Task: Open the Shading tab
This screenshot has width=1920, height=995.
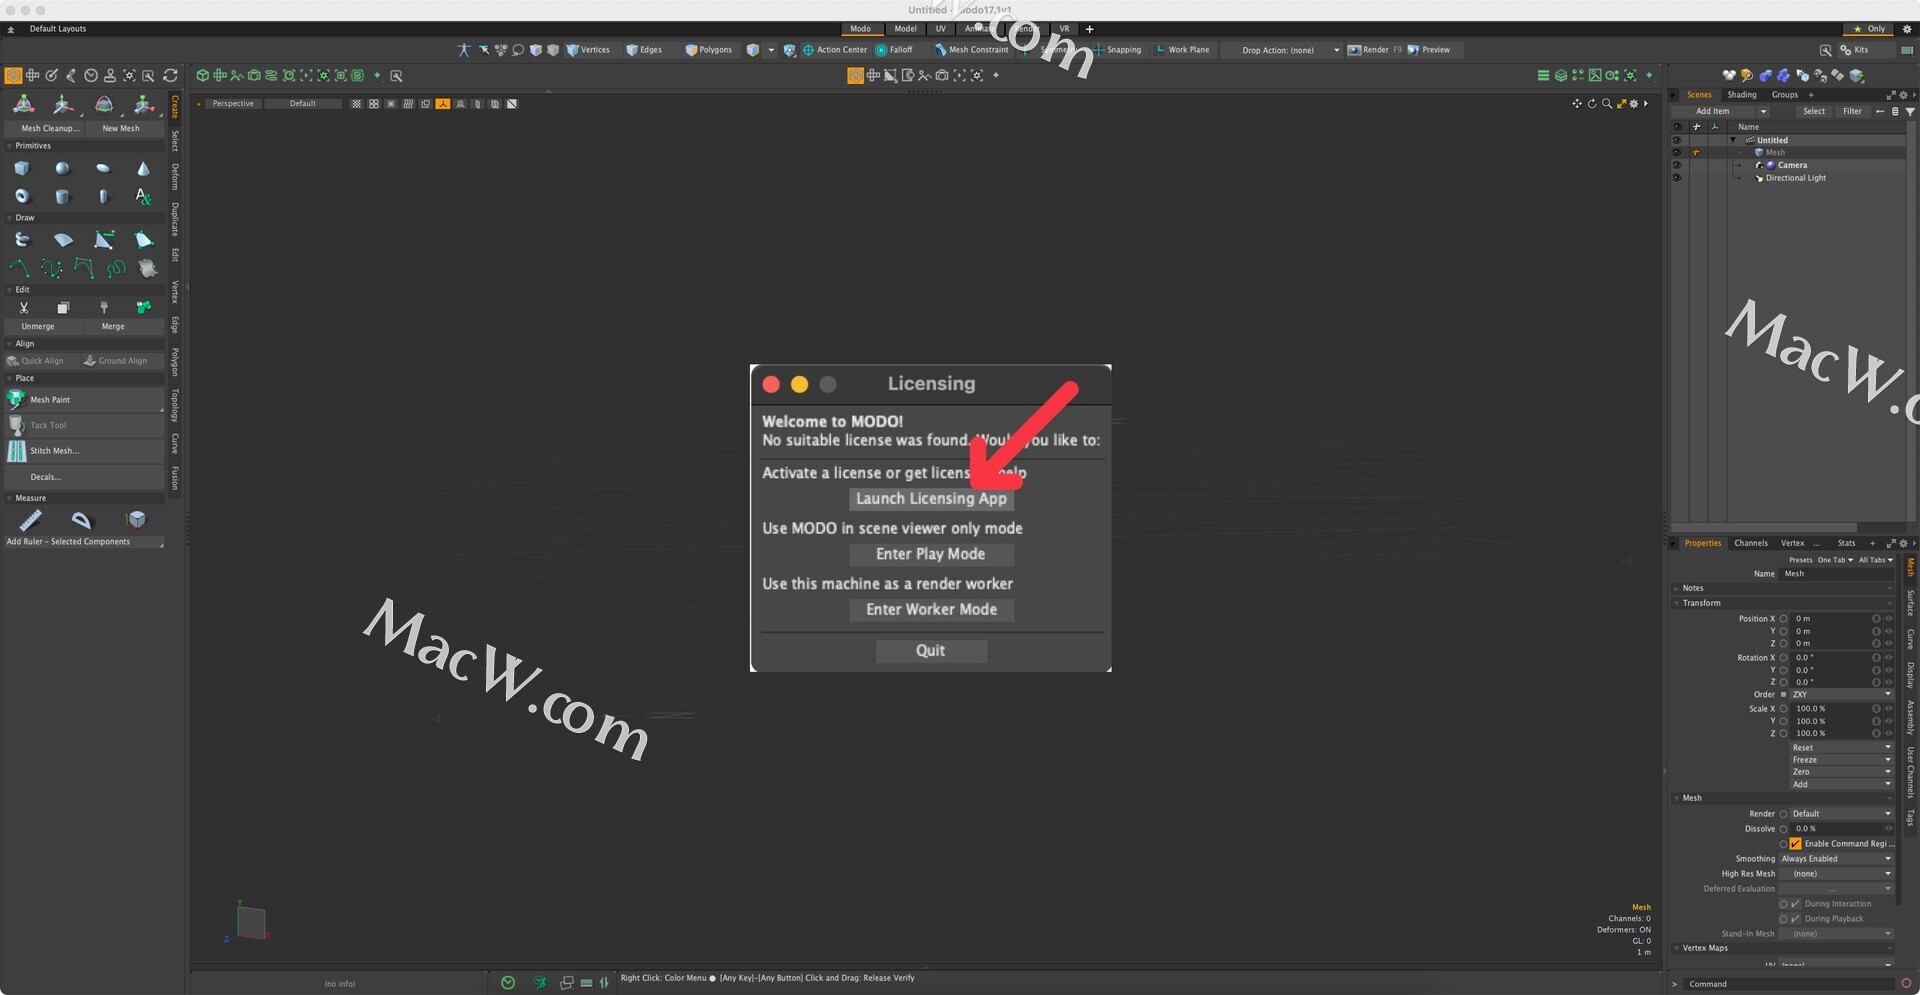Action: tap(1742, 95)
